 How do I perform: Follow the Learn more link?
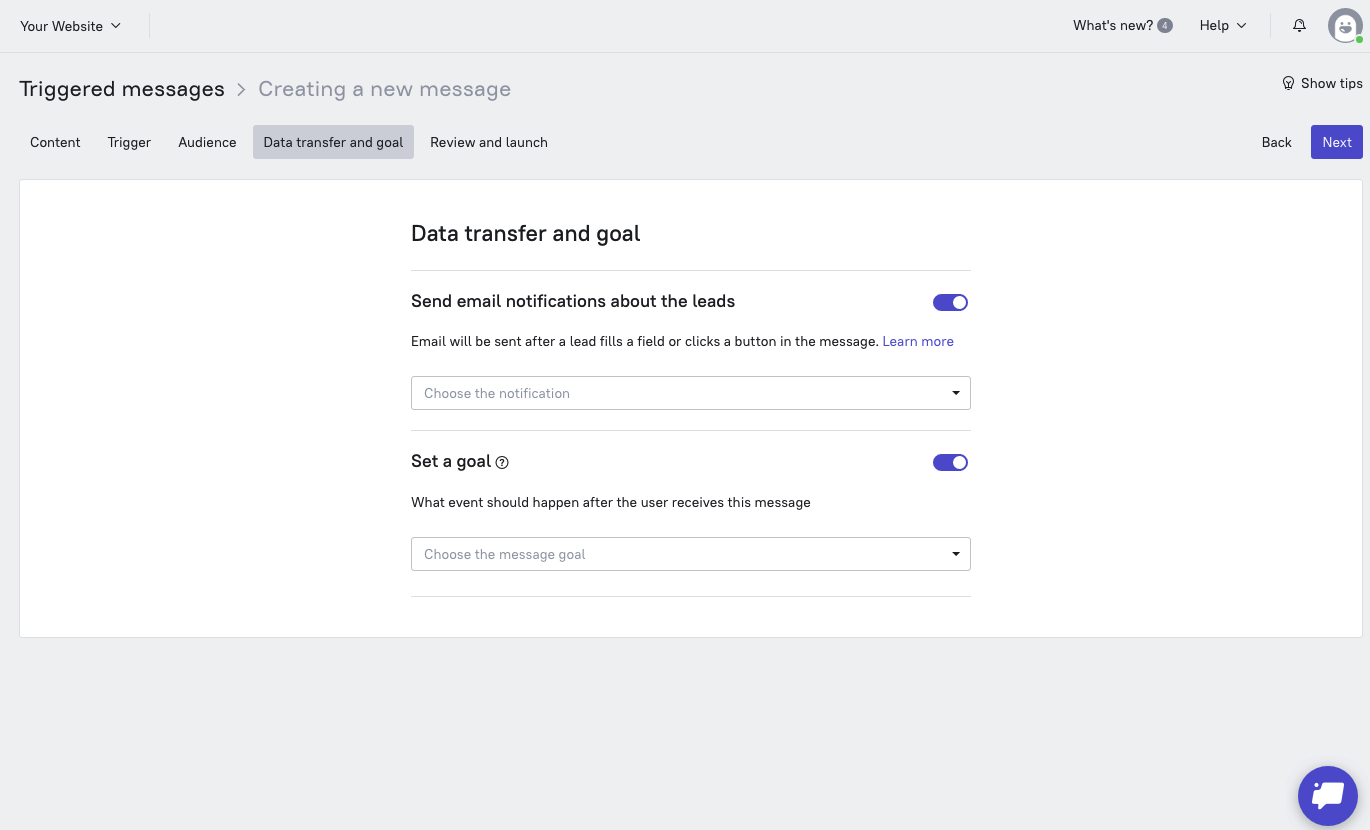click(918, 342)
